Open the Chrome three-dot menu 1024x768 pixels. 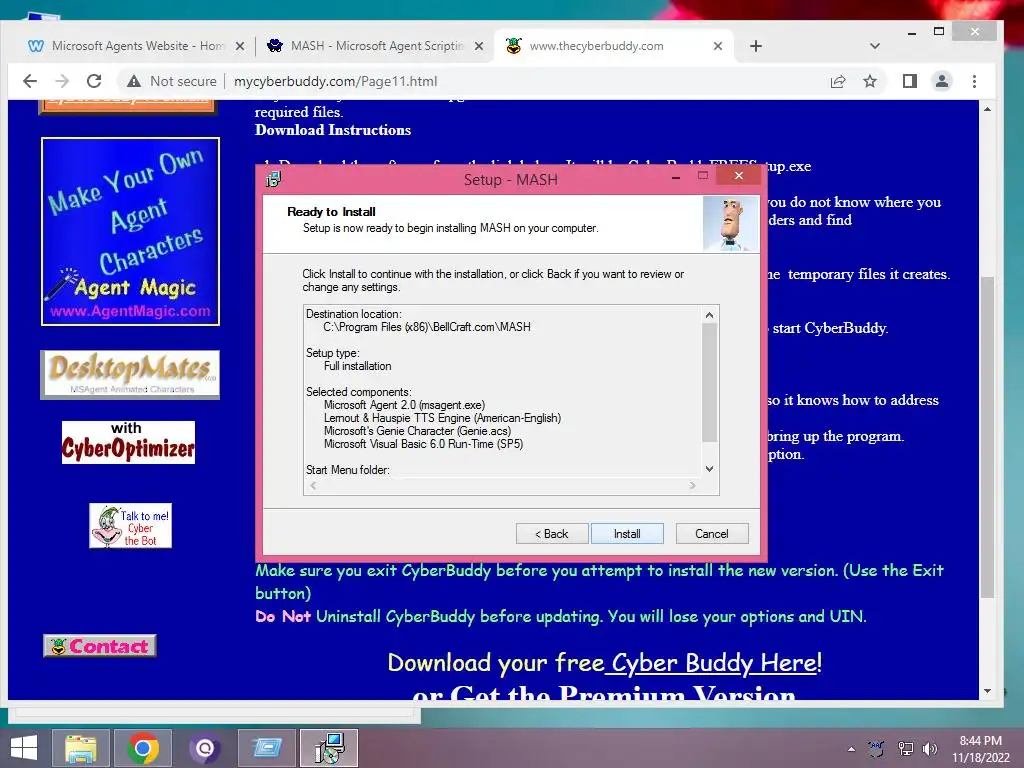point(974,81)
